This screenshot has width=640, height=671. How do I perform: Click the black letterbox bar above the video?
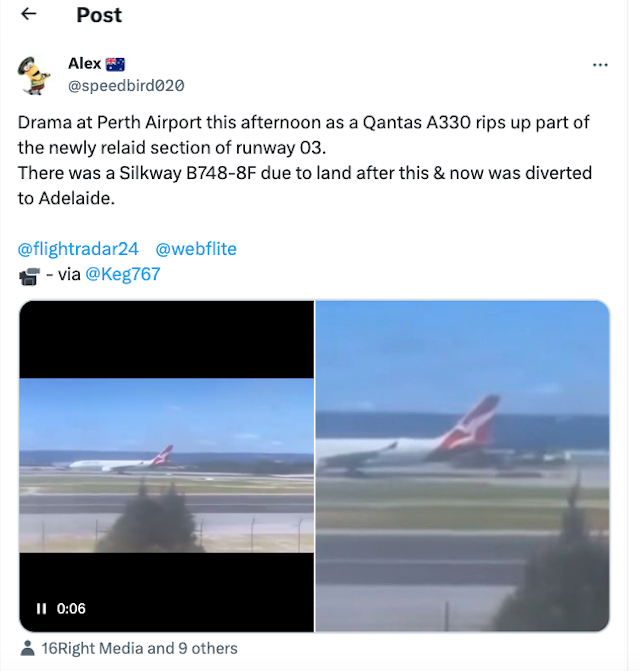pos(166,339)
